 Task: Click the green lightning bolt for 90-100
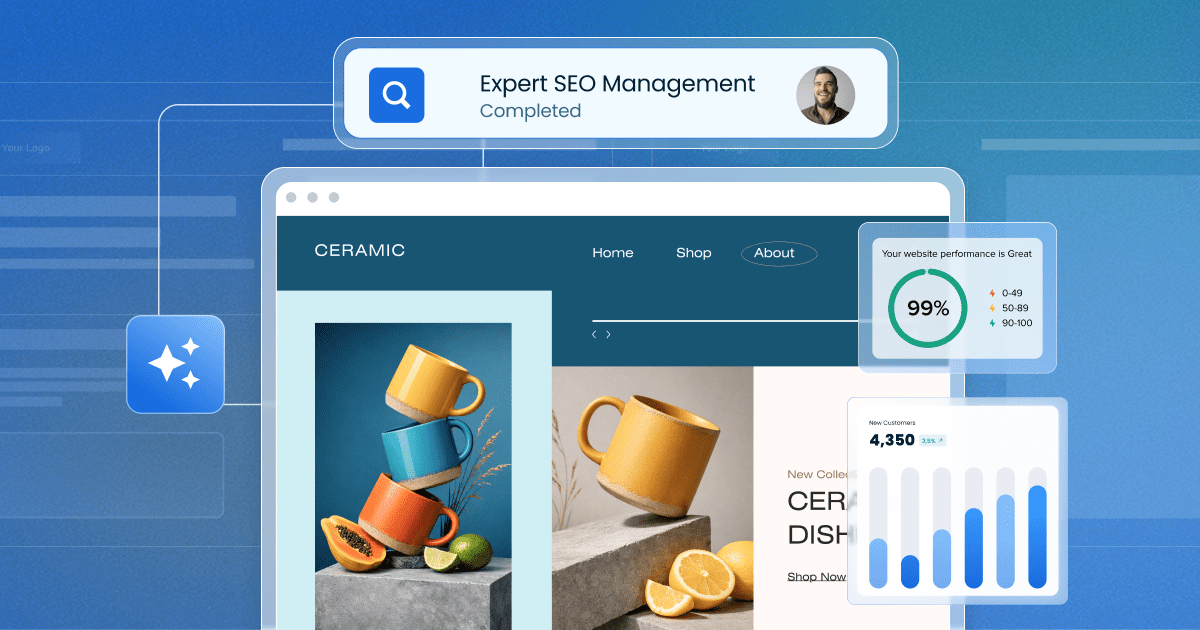[992, 323]
